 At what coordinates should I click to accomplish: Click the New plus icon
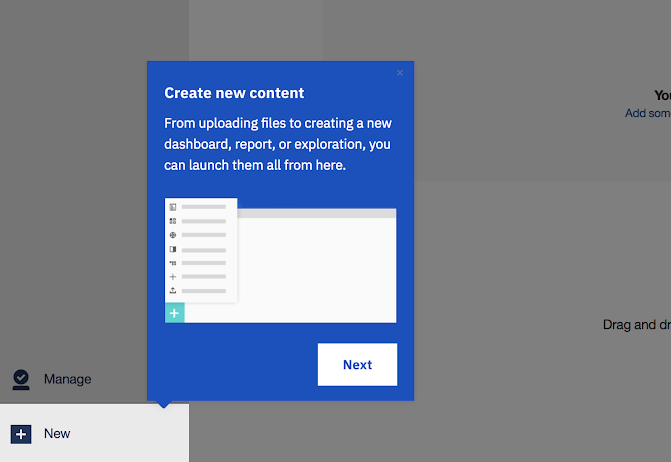coord(21,434)
